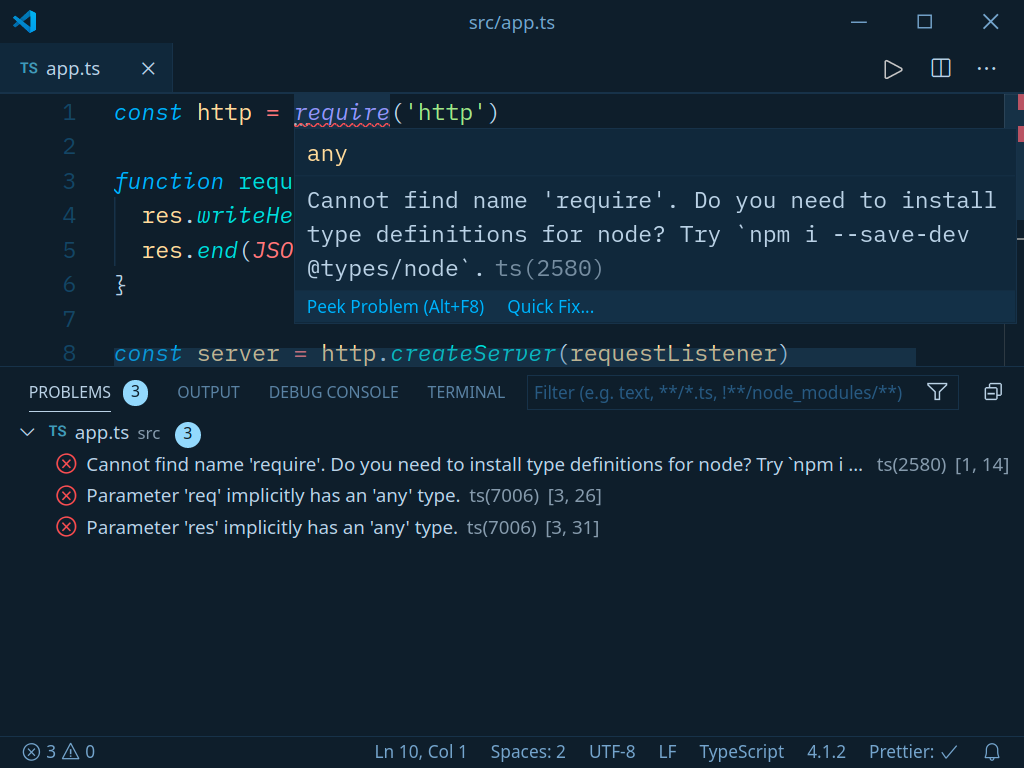Switch to the OUTPUT tab
The image size is (1024, 768).
(208, 392)
